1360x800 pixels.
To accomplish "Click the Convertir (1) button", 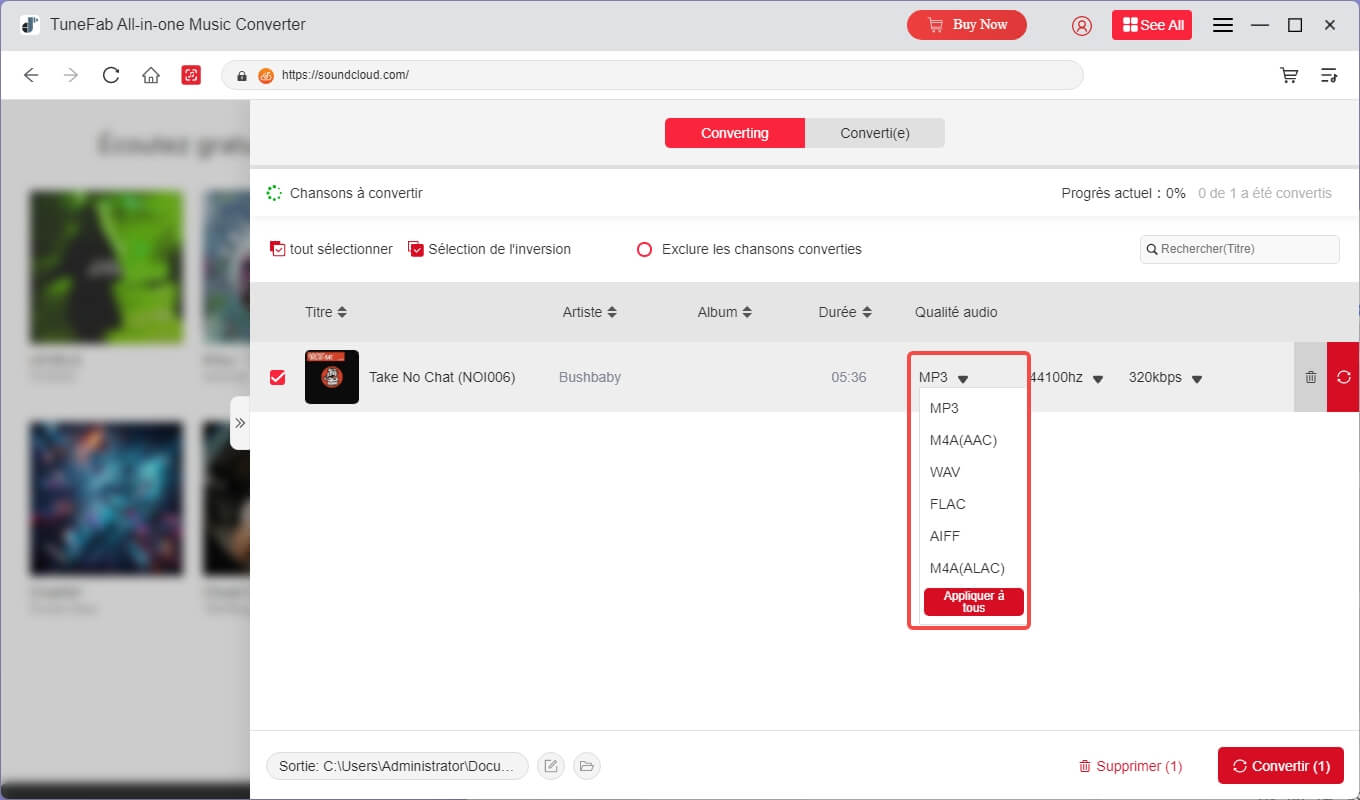I will coord(1281,766).
